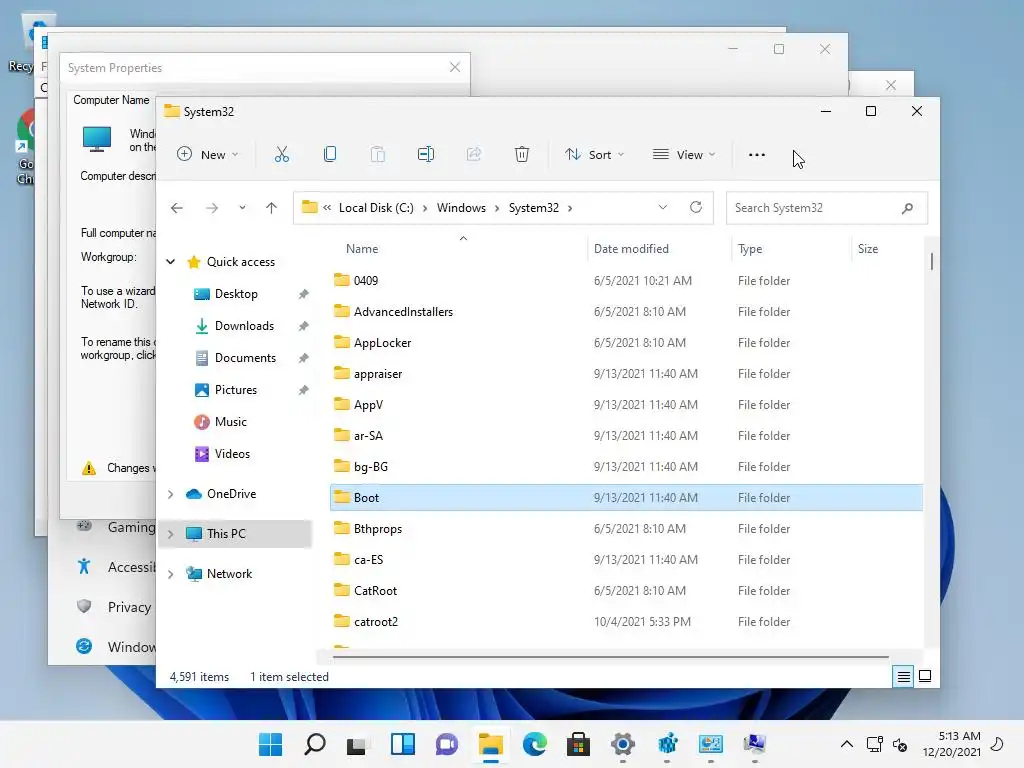Screen dimensions: 1024x768
Task: Open Microsoft Store on the taskbar
Action: click(x=579, y=744)
